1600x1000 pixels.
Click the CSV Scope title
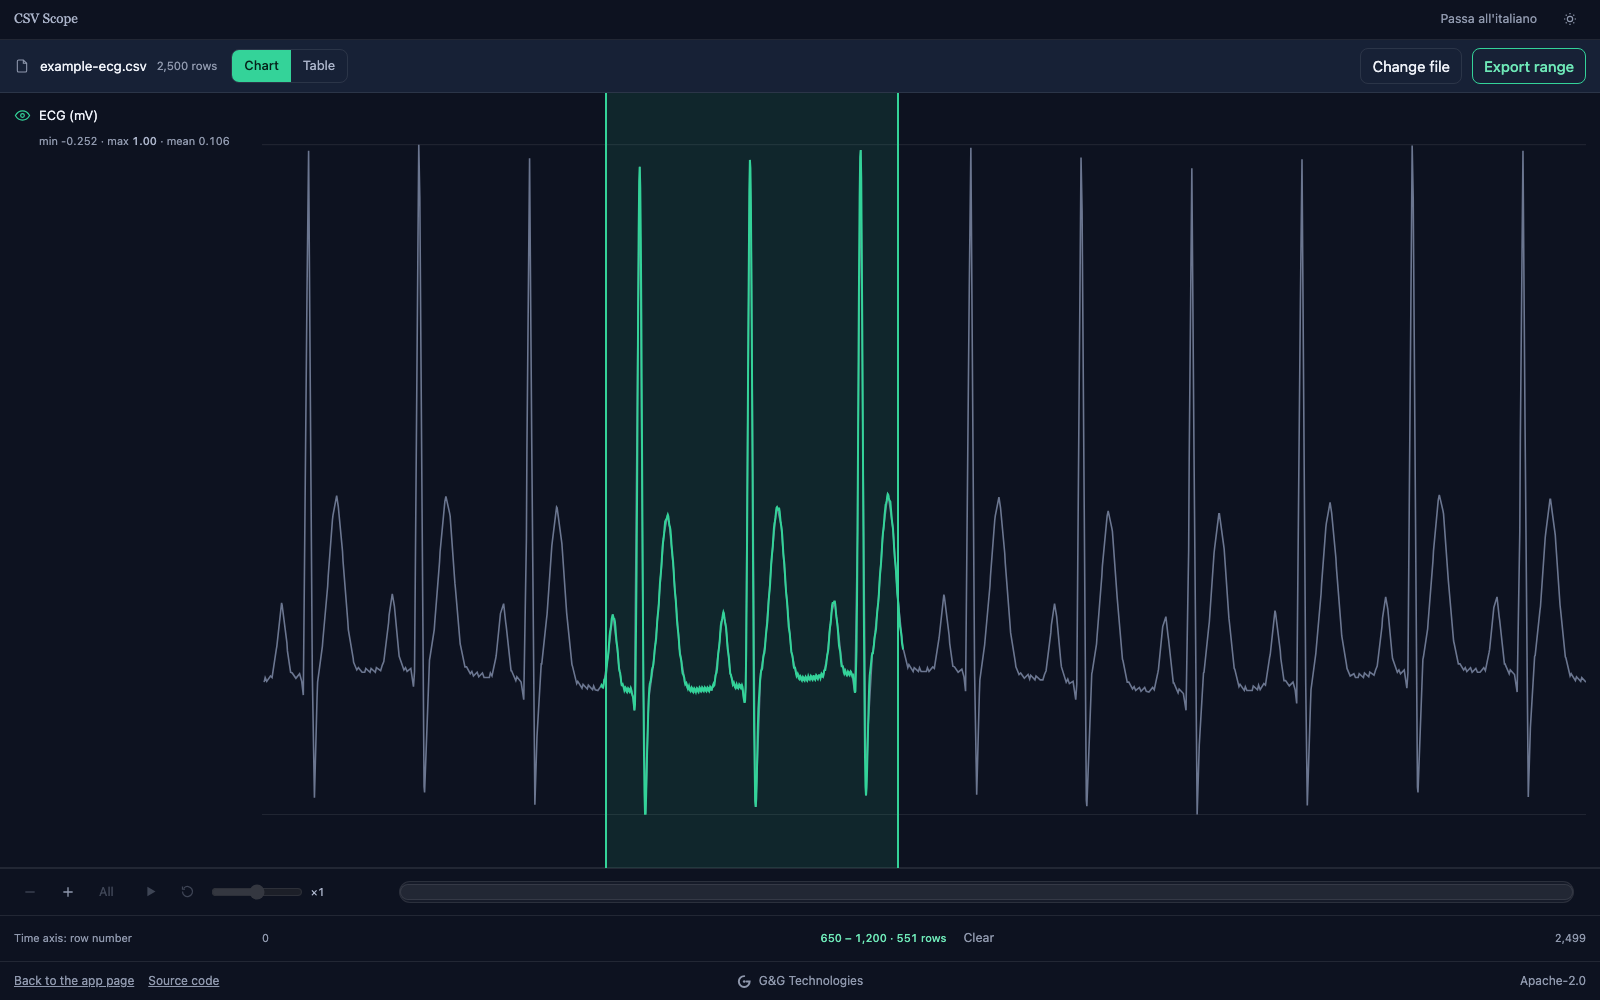46,19
